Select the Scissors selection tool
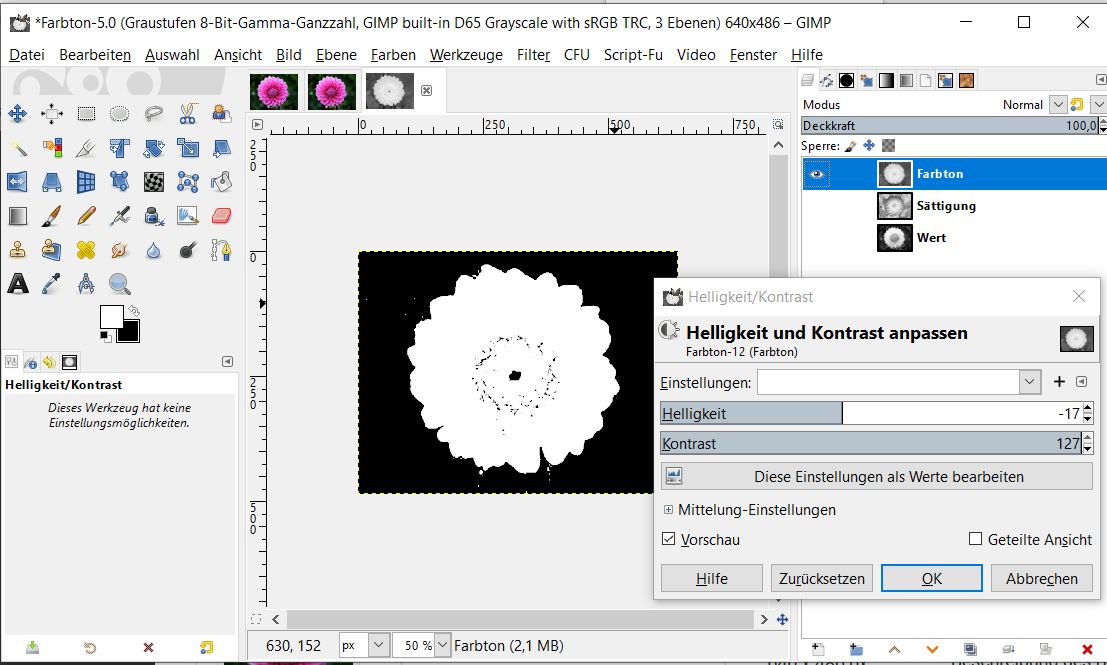Screen dimensions: 1107x665 187,114
